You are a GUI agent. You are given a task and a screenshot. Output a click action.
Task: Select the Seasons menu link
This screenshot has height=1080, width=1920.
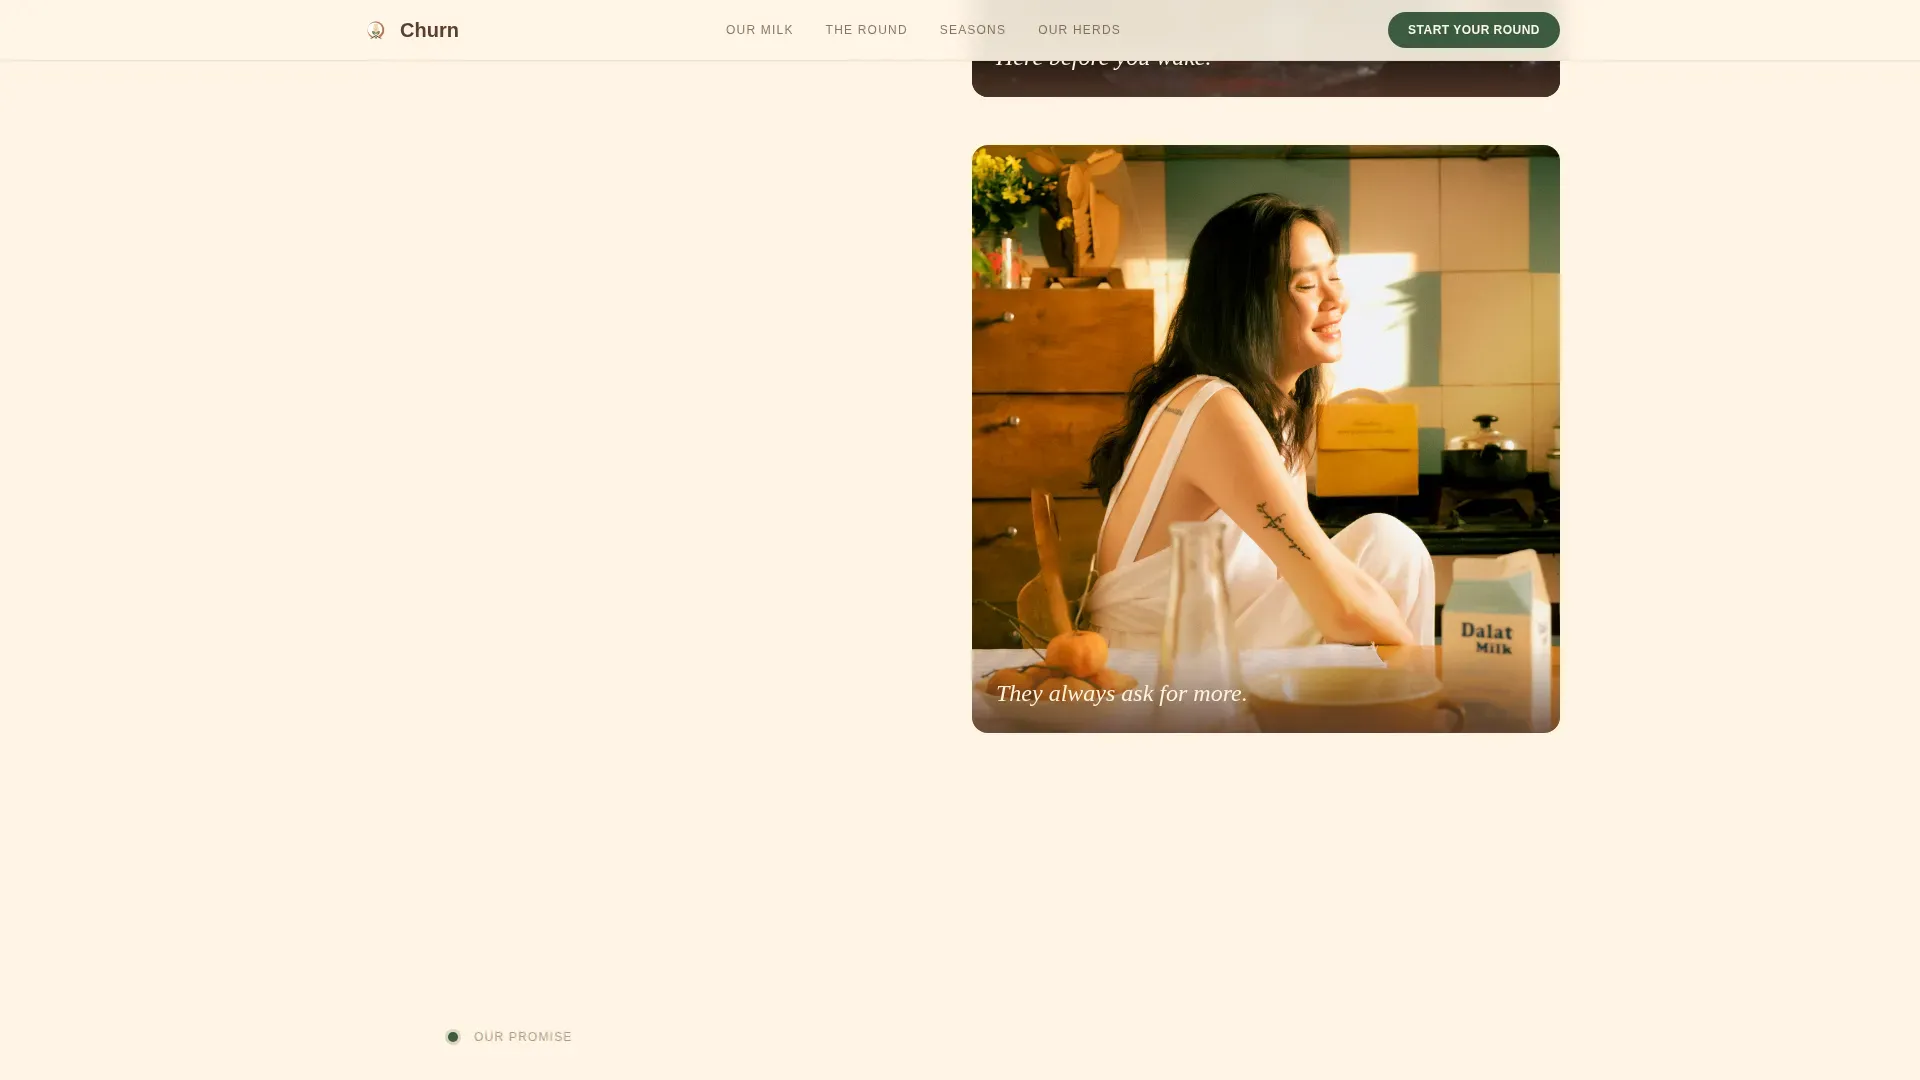tap(972, 30)
